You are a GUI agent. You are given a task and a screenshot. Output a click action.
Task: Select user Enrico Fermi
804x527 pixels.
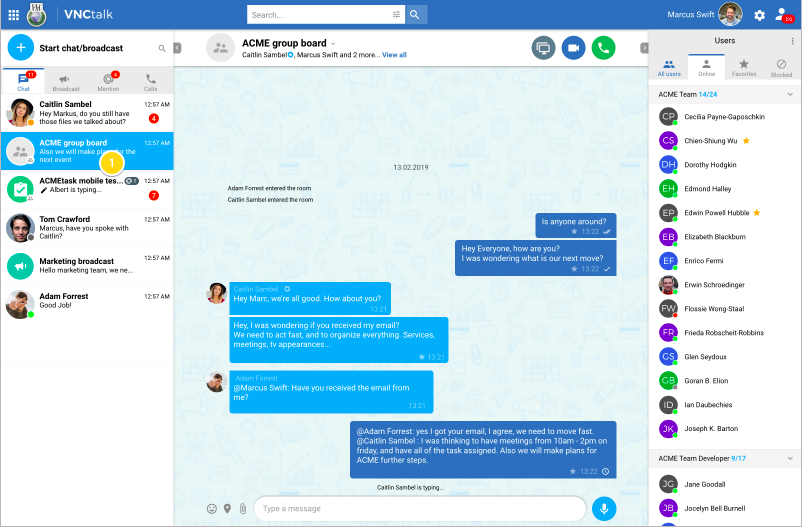click(x=724, y=261)
